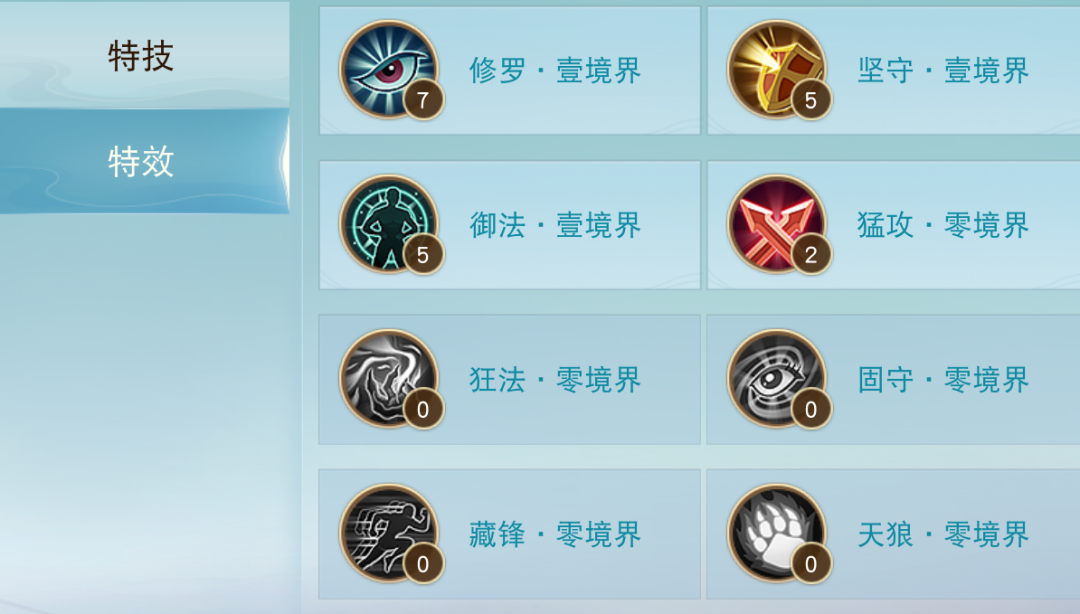This screenshot has height=614, width=1080.
Task: Click the 固守 grey eye icon
Action: (777, 378)
